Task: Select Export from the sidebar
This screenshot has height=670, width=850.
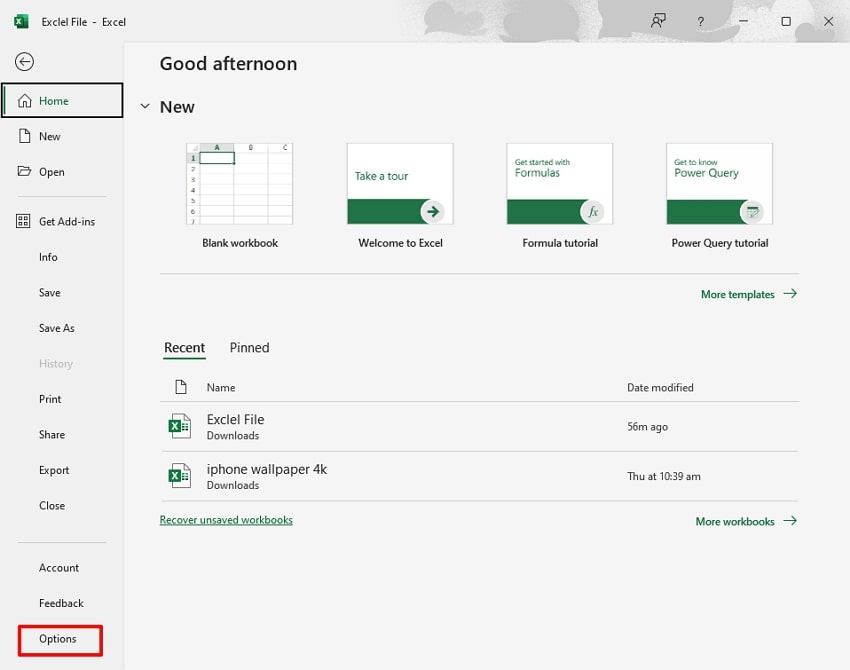Action: coord(54,470)
